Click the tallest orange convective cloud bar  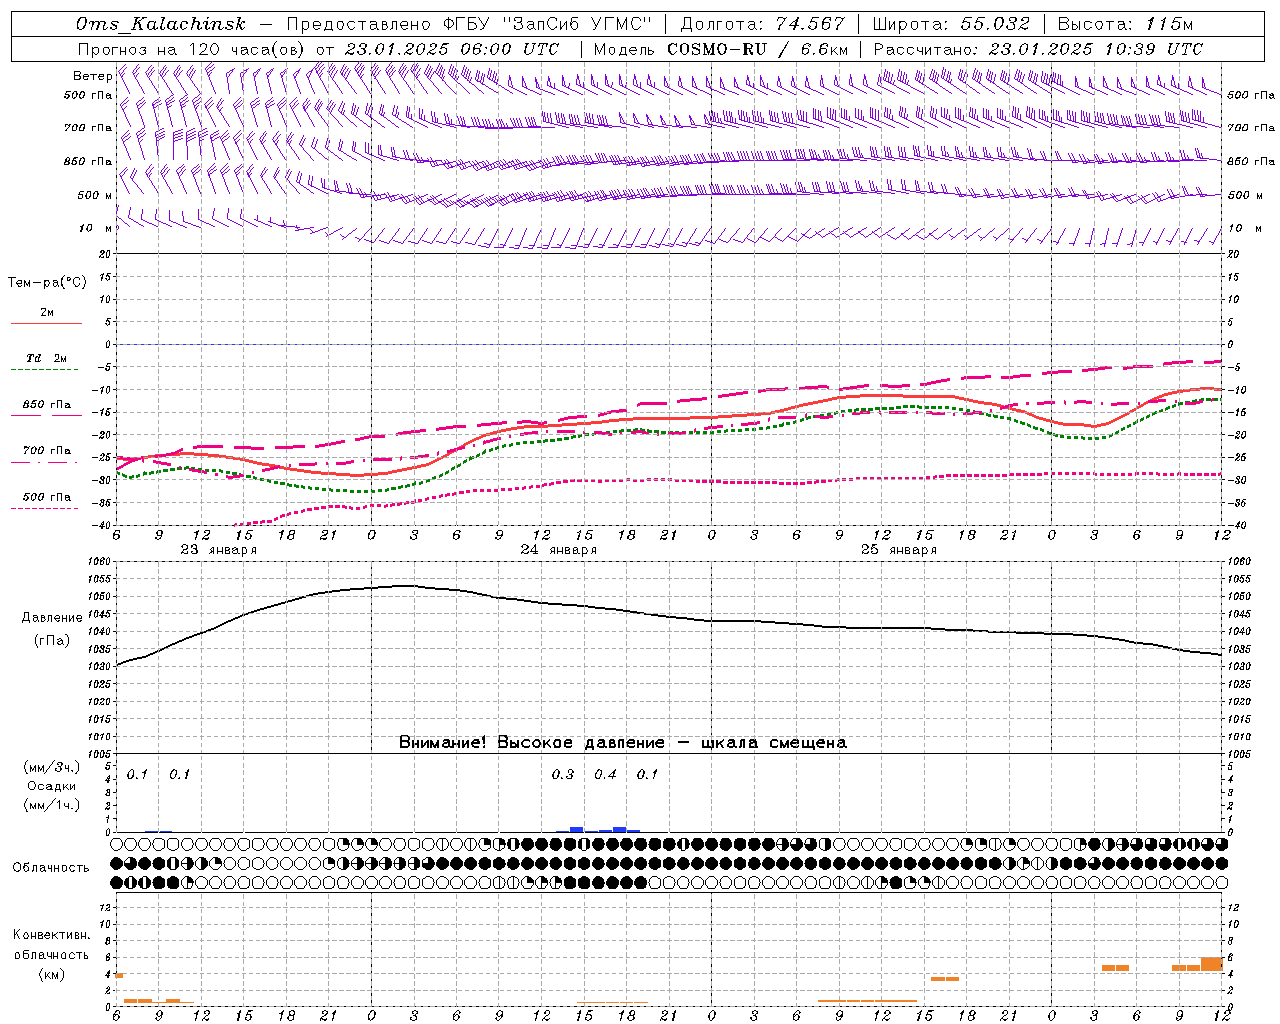pos(1212,964)
